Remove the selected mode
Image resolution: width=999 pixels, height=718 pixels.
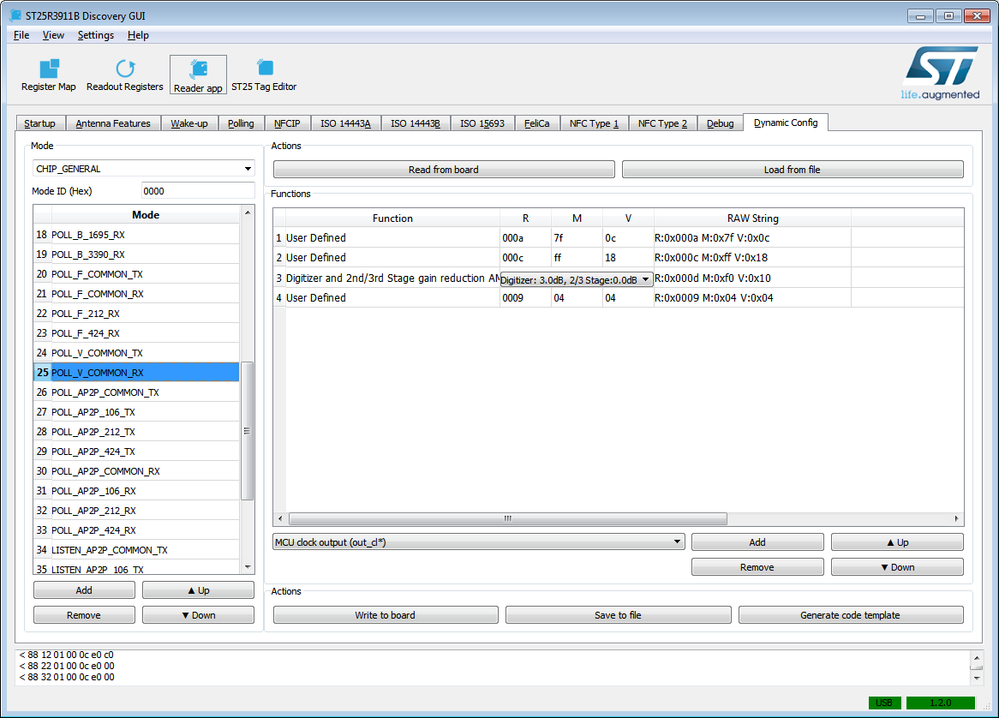click(84, 615)
